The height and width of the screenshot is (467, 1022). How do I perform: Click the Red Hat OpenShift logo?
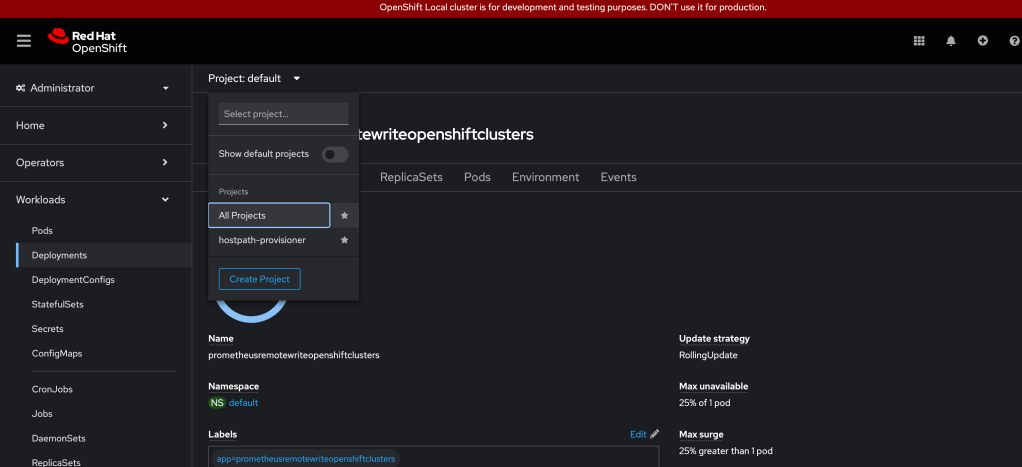[87, 40]
